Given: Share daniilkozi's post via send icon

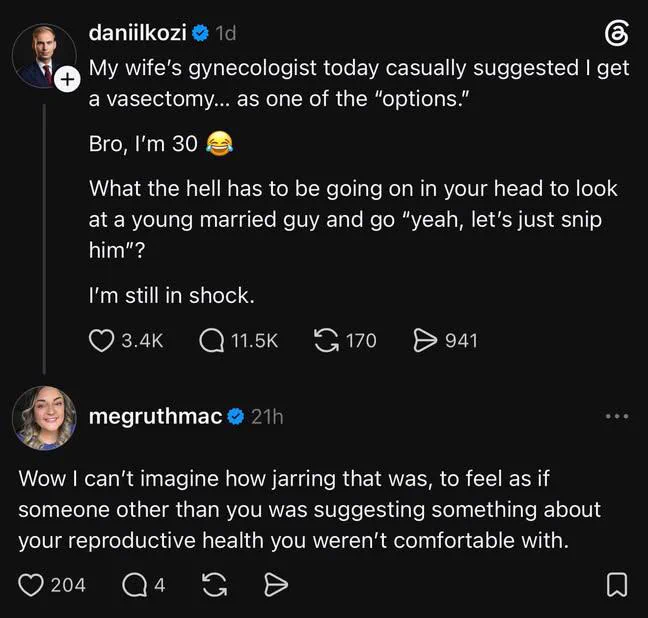Looking at the screenshot, I should click(425, 341).
